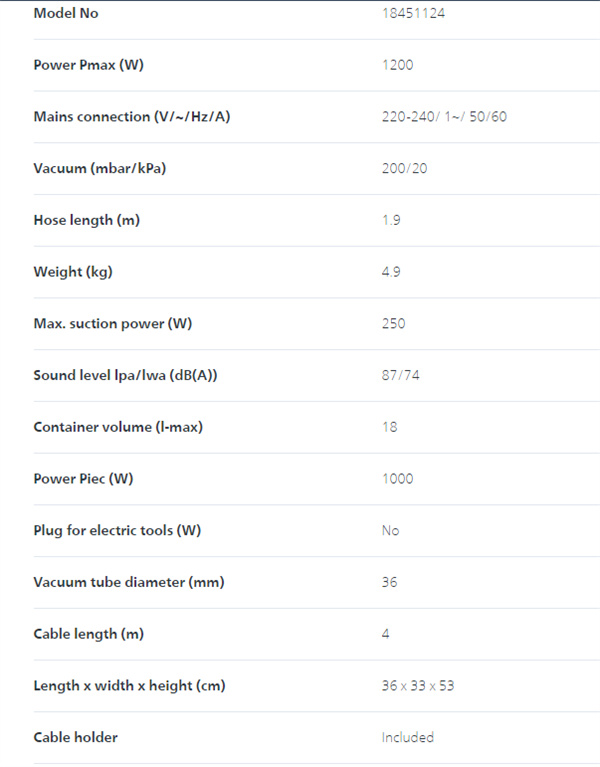Click the Mains connection row label
Viewport: 600px width, 767px height.
coord(132,117)
